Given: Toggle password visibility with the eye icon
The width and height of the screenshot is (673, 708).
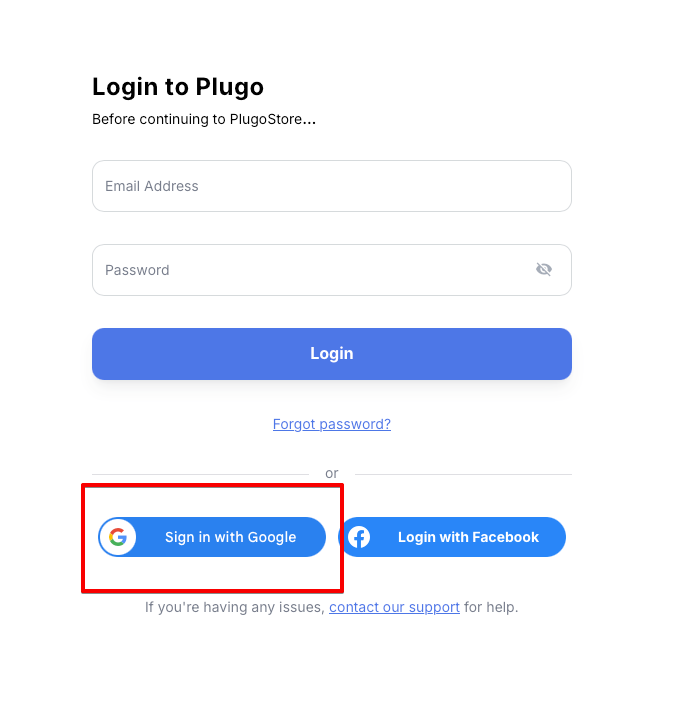Looking at the screenshot, I should click(x=544, y=269).
